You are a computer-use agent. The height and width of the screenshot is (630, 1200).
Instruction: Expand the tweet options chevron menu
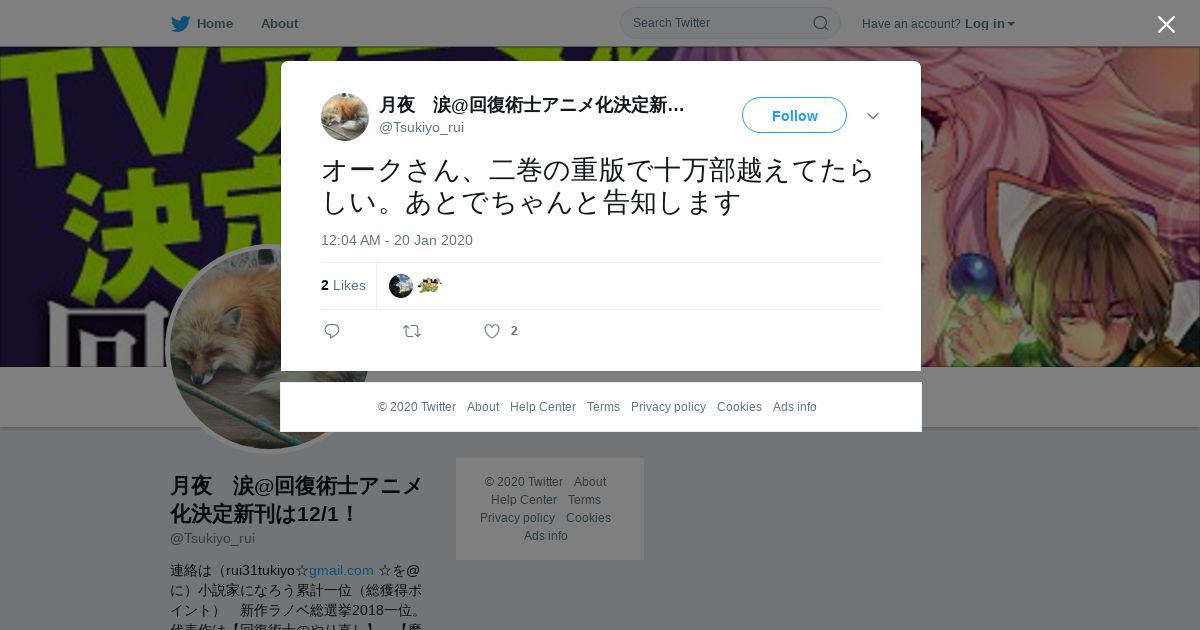pos(873,116)
